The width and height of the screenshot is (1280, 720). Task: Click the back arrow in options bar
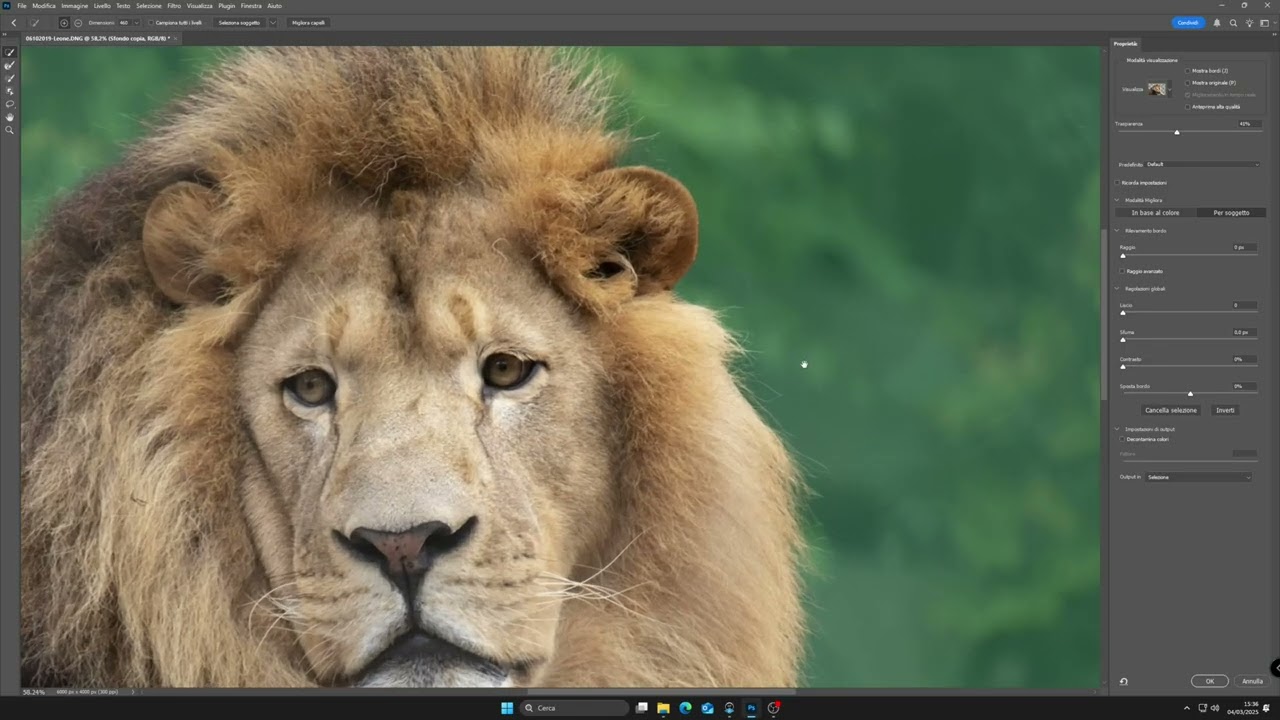13,22
